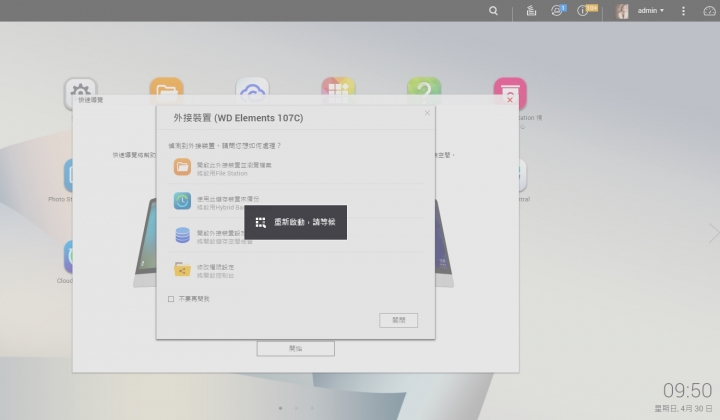Open external devices icon with blue badge
Viewport: 720px width, 420px height.
coord(557,10)
